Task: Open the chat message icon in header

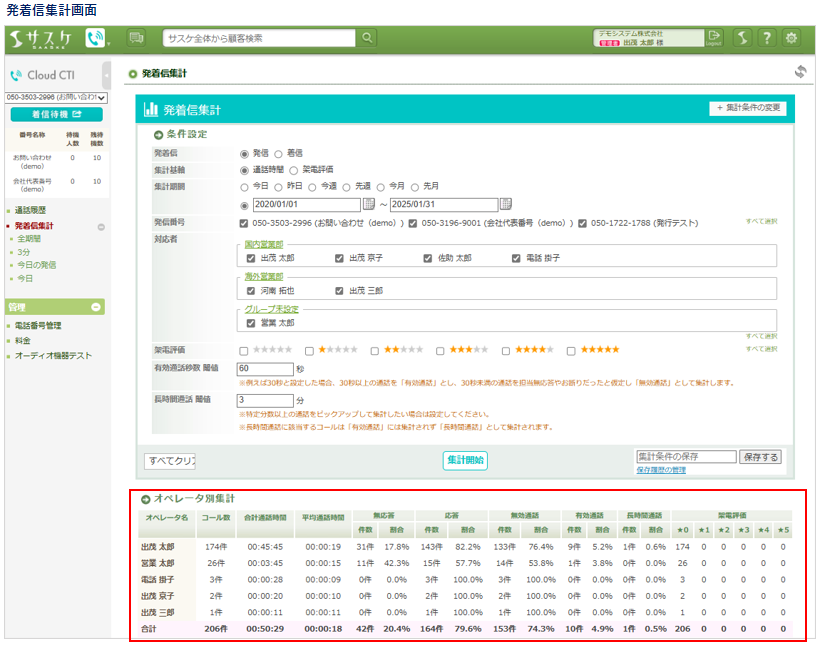Action: 136,38
